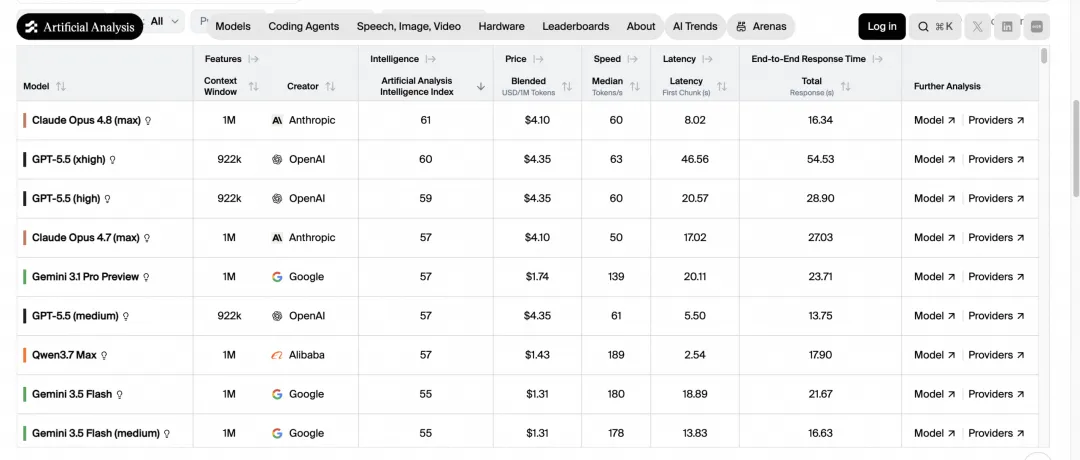Screen dimensions: 1080x460
Task: Click lightbulb icon beside GPT-5.5 (xhigh)
Action: click(x=113, y=160)
